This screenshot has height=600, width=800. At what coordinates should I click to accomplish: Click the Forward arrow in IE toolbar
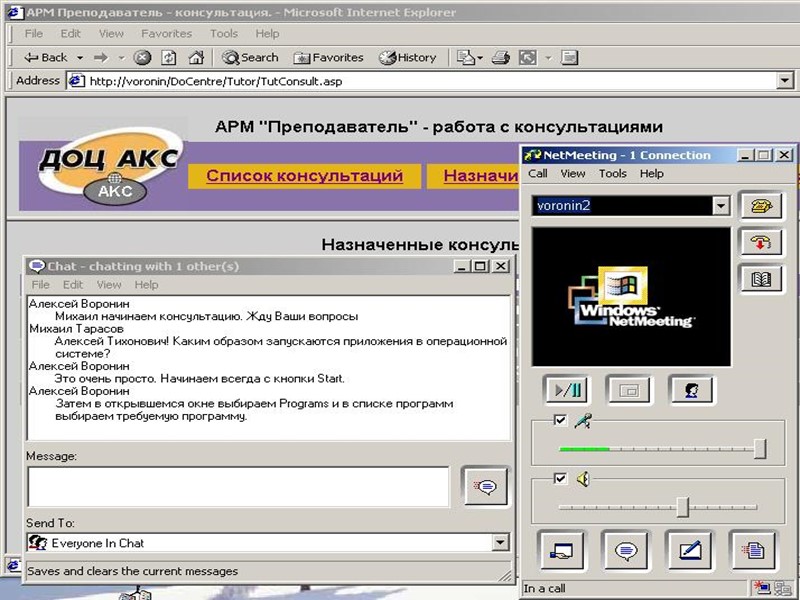click(x=101, y=58)
